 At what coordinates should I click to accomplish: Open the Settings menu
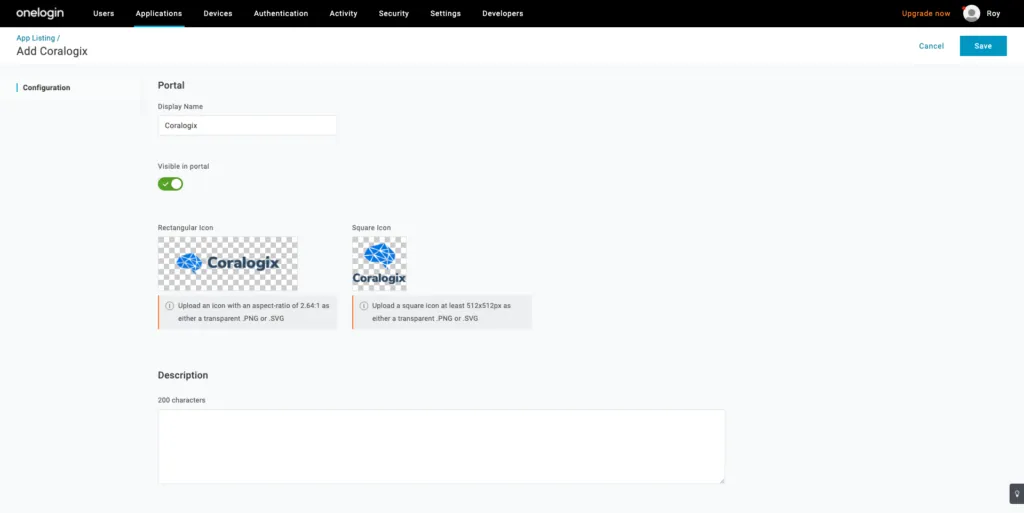[445, 13]
